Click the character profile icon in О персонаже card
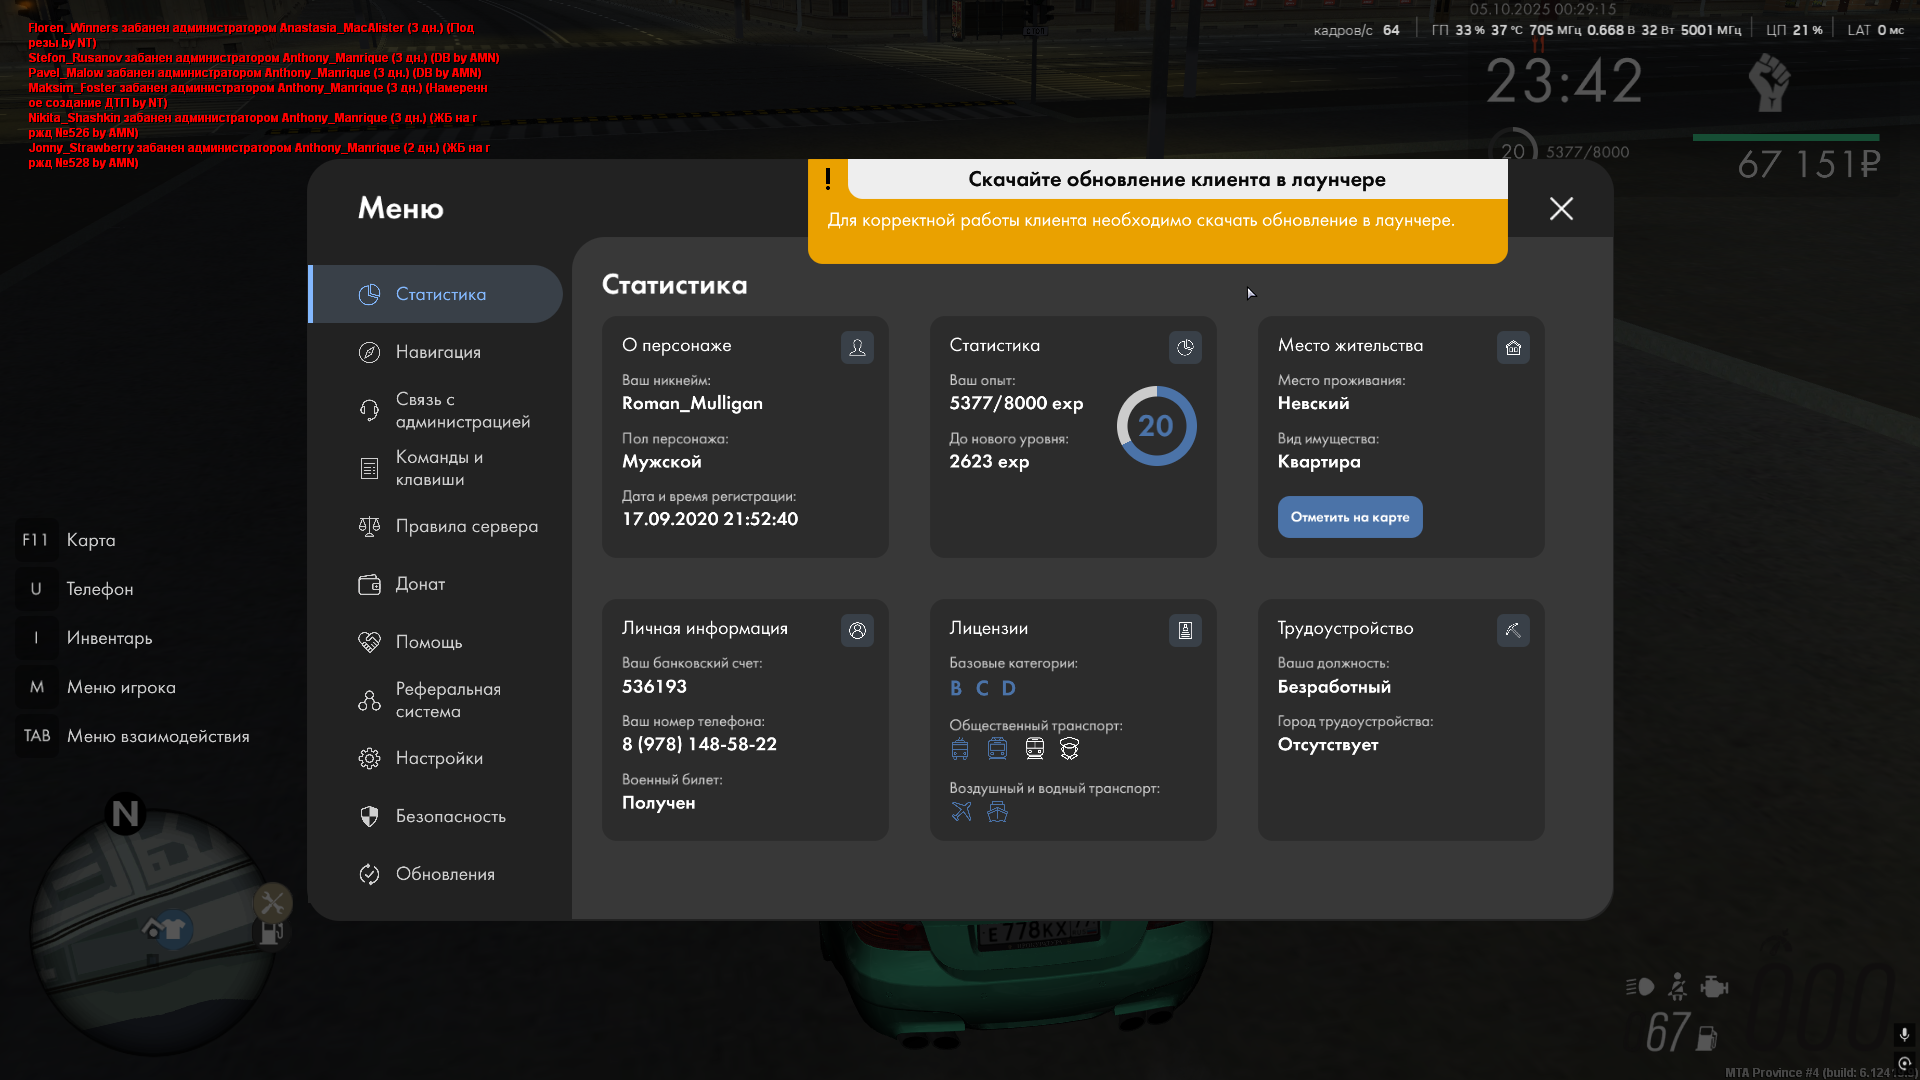Image resolution: width=1920 pixels, height=1080 pixels. [857, 347]
